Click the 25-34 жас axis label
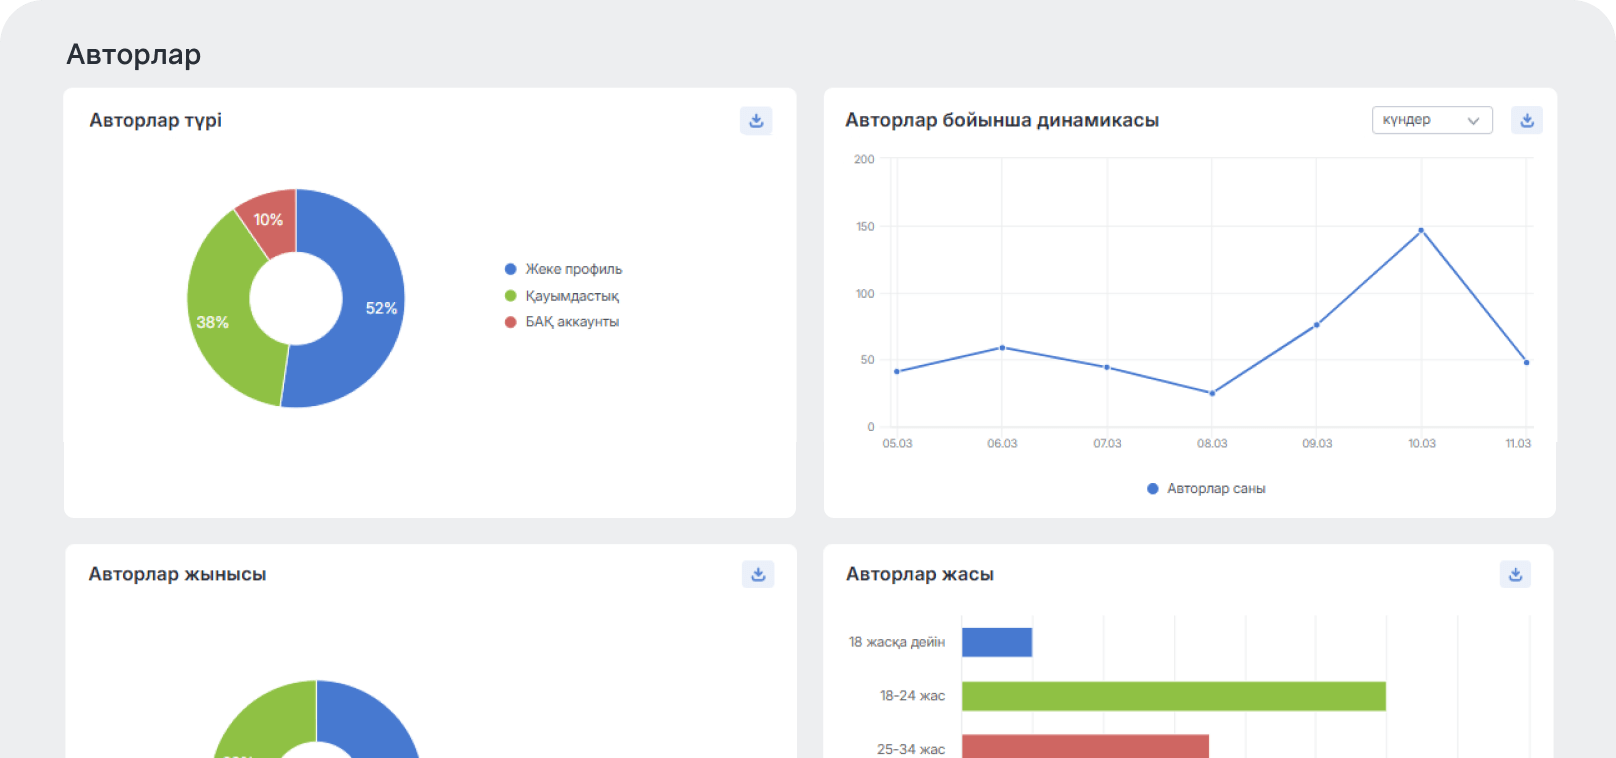This screenshot has width=1616, height=758. coord(911,749)
